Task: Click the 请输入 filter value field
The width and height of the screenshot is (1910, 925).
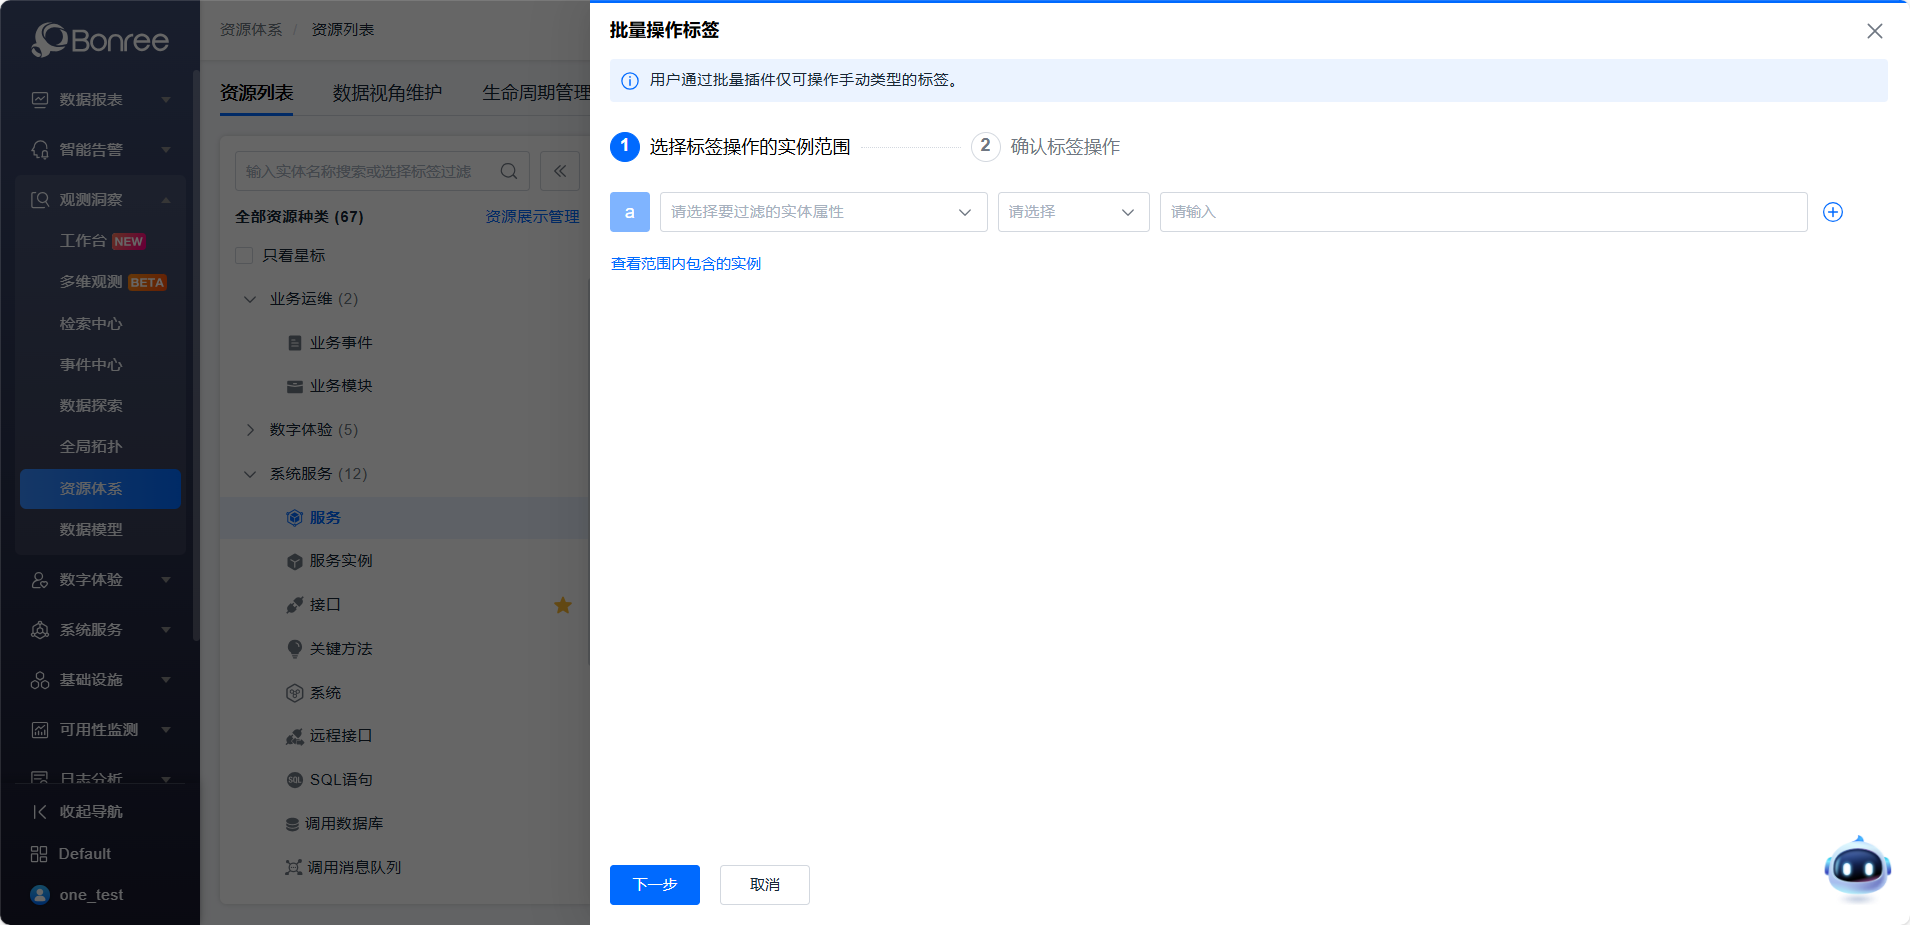Action: pos(1482,212)
